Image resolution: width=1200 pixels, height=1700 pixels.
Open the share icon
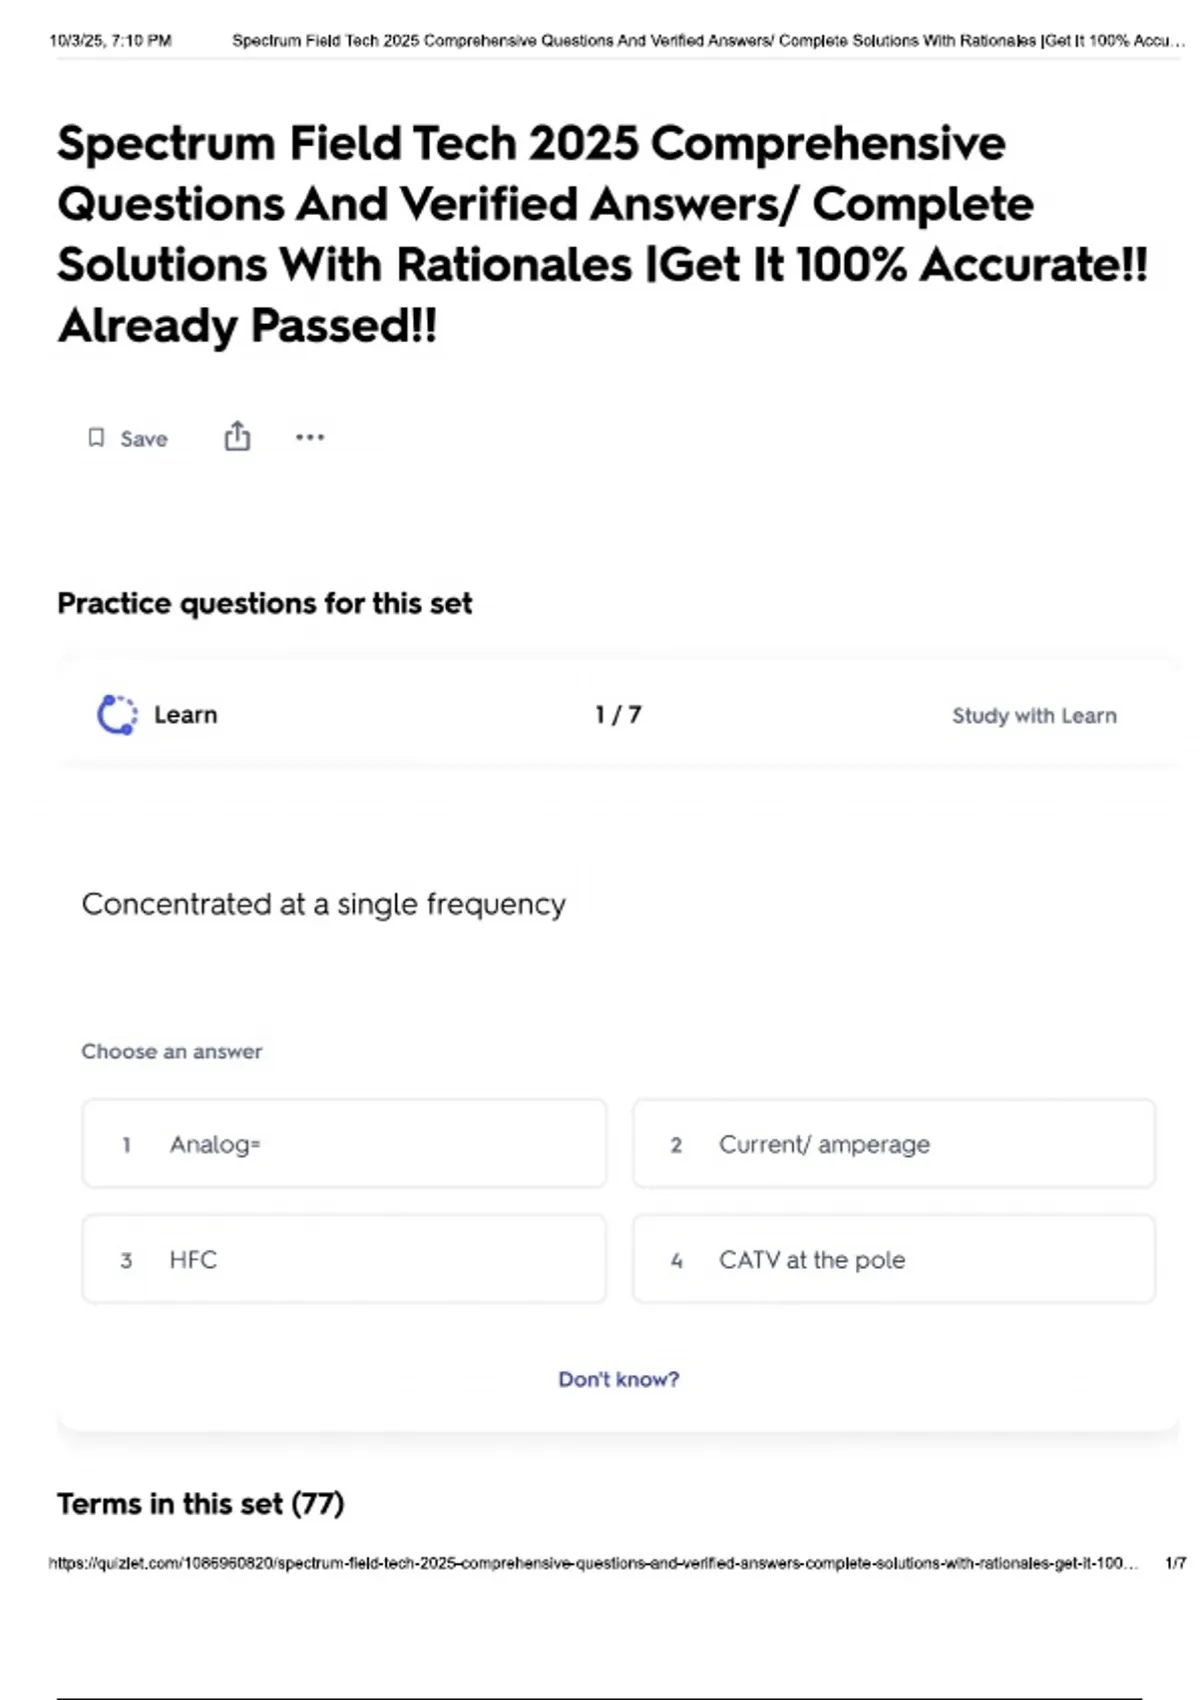(237, 436)
